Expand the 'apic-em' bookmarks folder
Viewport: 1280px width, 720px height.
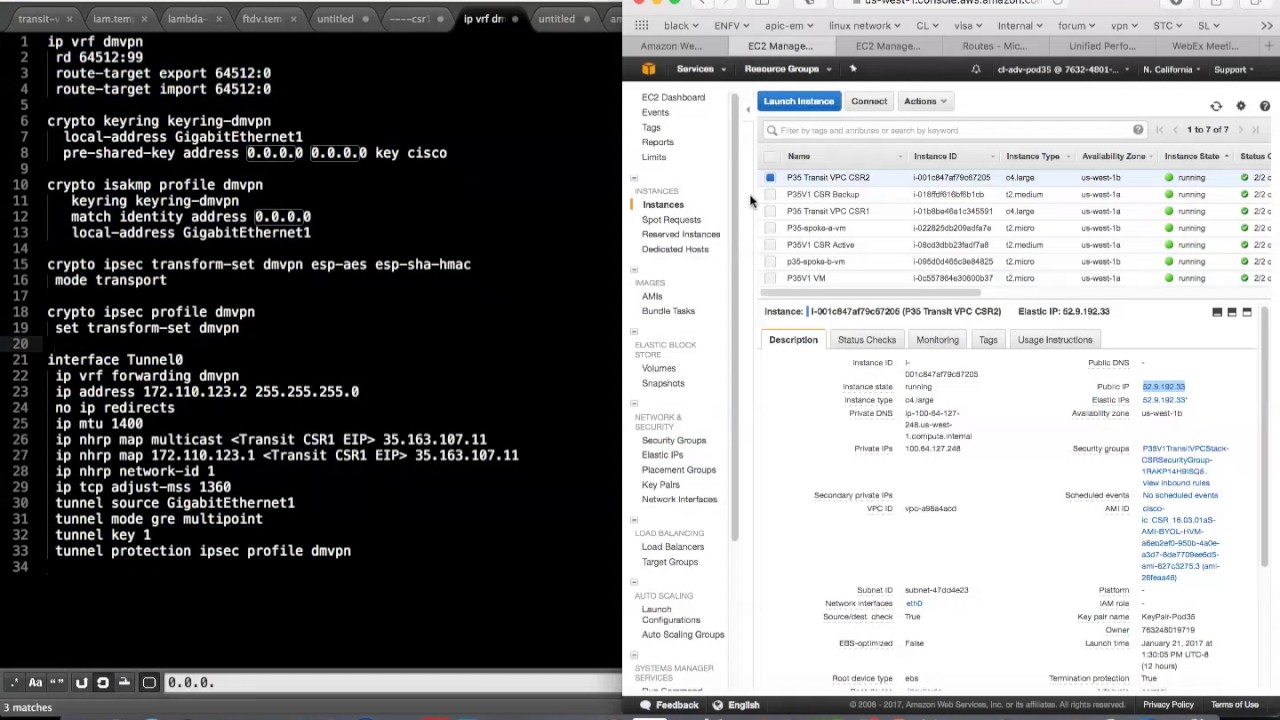[788, 25]
